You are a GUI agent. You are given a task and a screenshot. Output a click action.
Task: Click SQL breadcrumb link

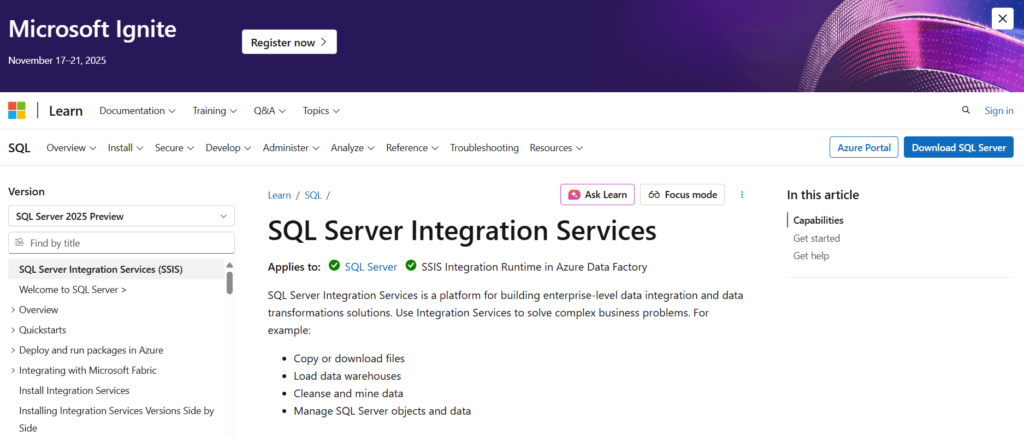coord(313,195)
